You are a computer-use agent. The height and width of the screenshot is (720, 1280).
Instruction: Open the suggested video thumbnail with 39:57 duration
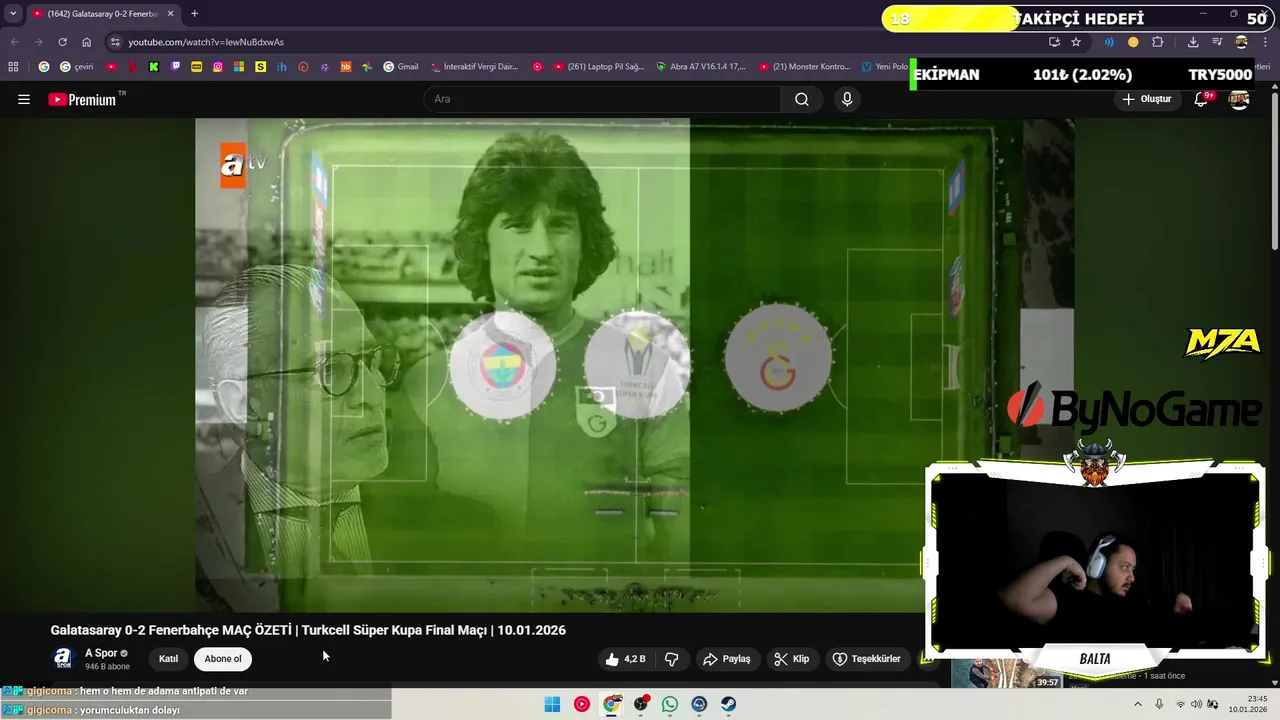coord(1006,673)
